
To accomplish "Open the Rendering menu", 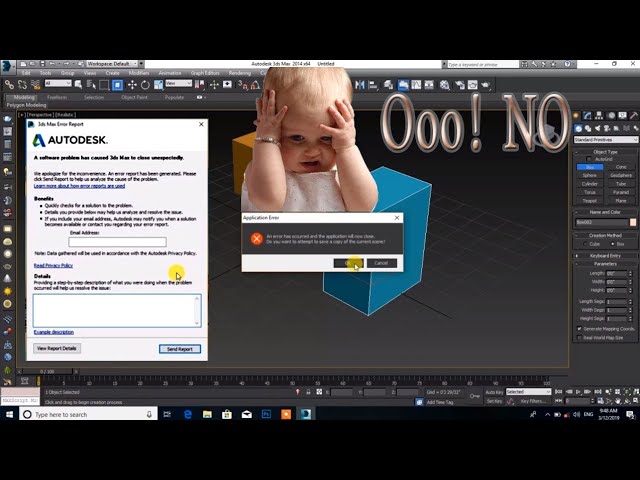I will point(240,73).
